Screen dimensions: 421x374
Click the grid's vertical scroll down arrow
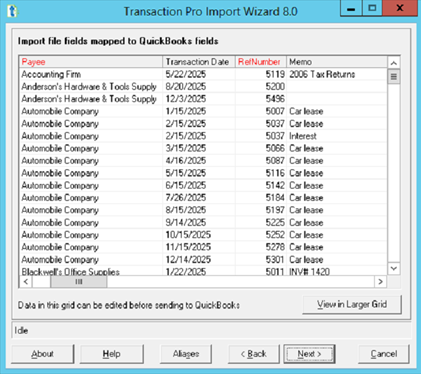pyautogui.click(x=394, y=268)
